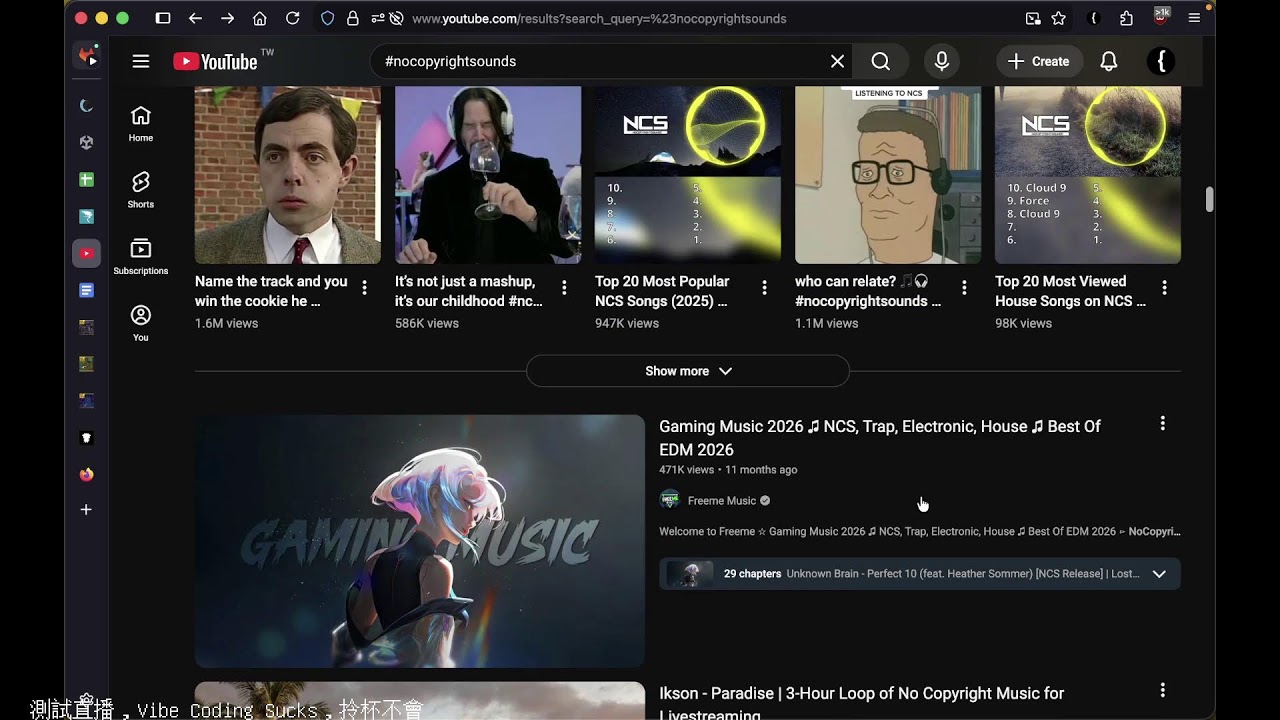Switch to the Google Docs tab
1280x720 pixels.
click(x=87, y=290)
